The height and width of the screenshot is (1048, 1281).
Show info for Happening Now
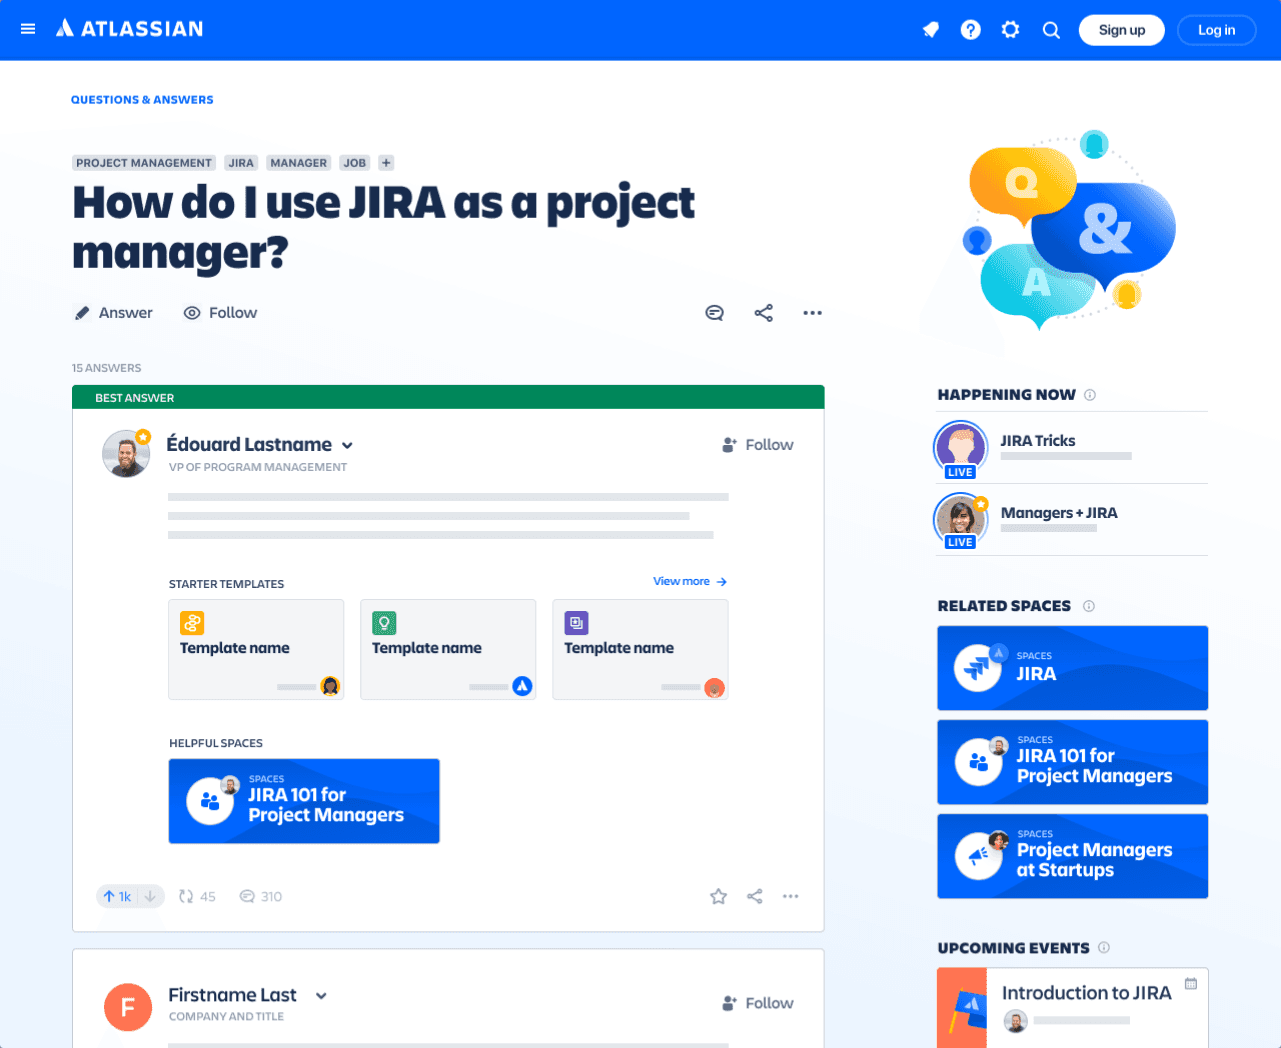pyautogui.click(x=1090, y=395)
